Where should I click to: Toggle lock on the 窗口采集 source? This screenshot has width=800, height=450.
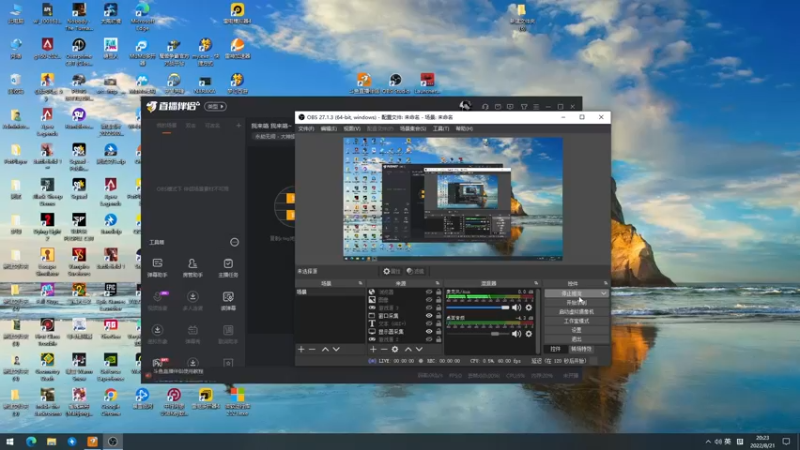click(x=438, y=316)
